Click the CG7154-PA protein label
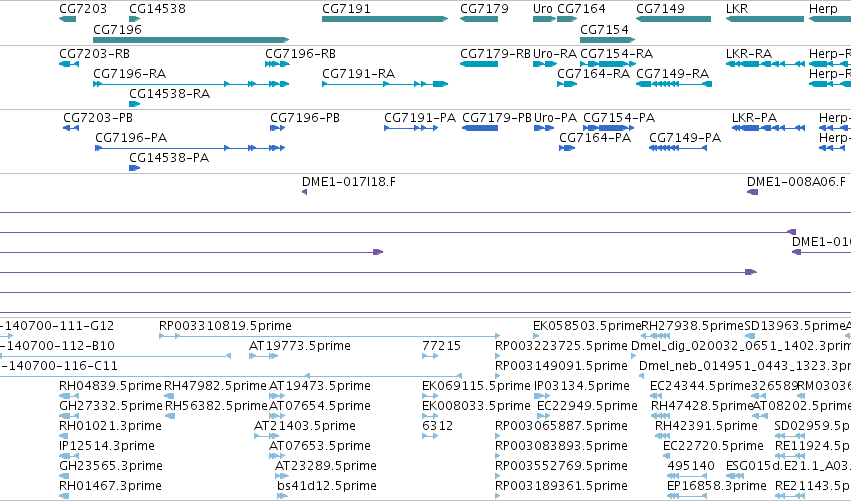This screenshot has width=851, height=501. tap(619, 118)
